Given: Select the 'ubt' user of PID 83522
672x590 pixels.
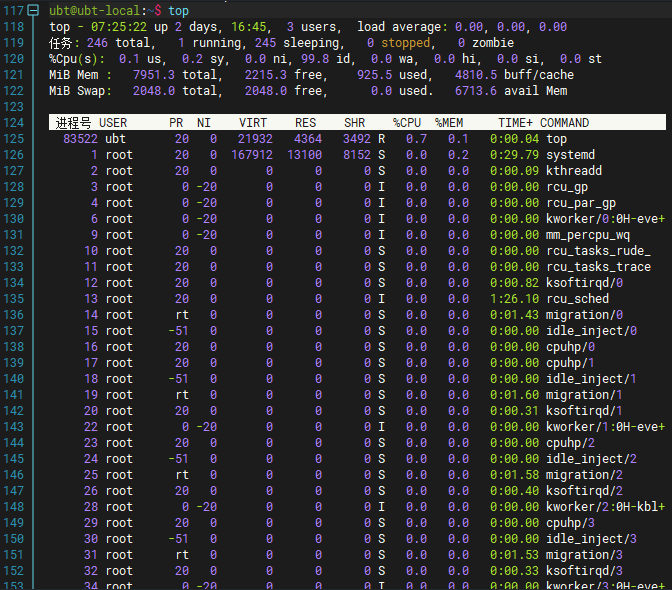Looking at the screenshot, I should [x=115, y=139].
